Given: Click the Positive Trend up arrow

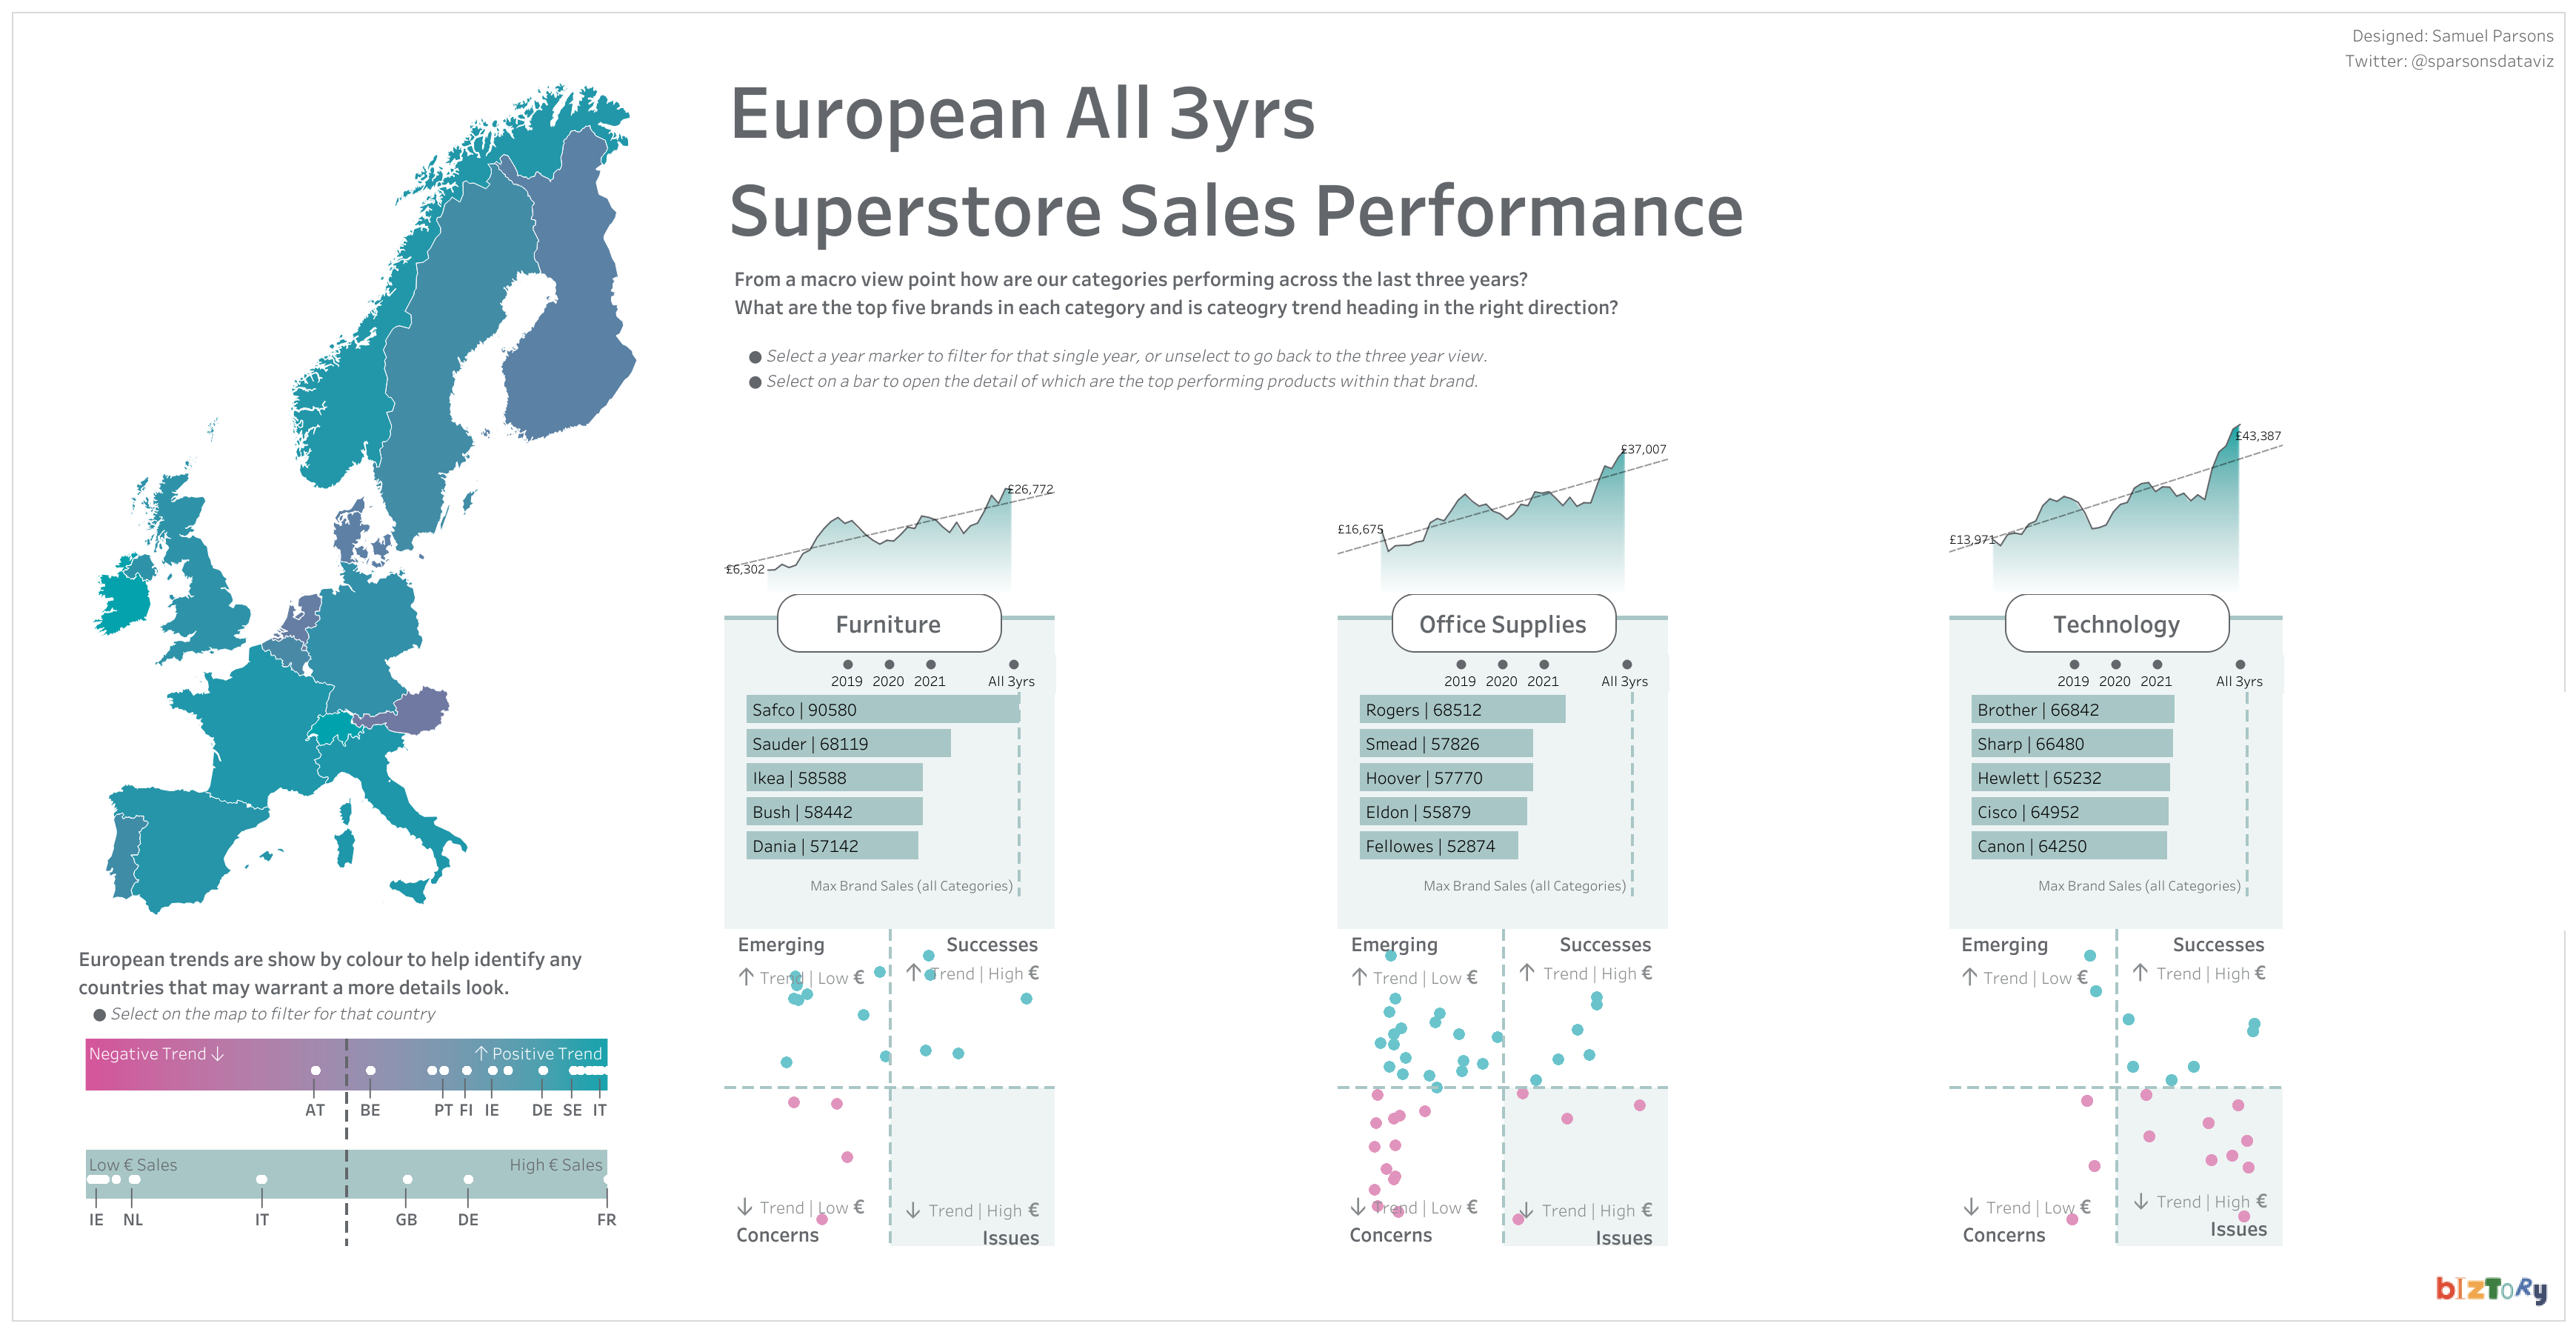Looking at the screenshot, I should [481, 1052].
